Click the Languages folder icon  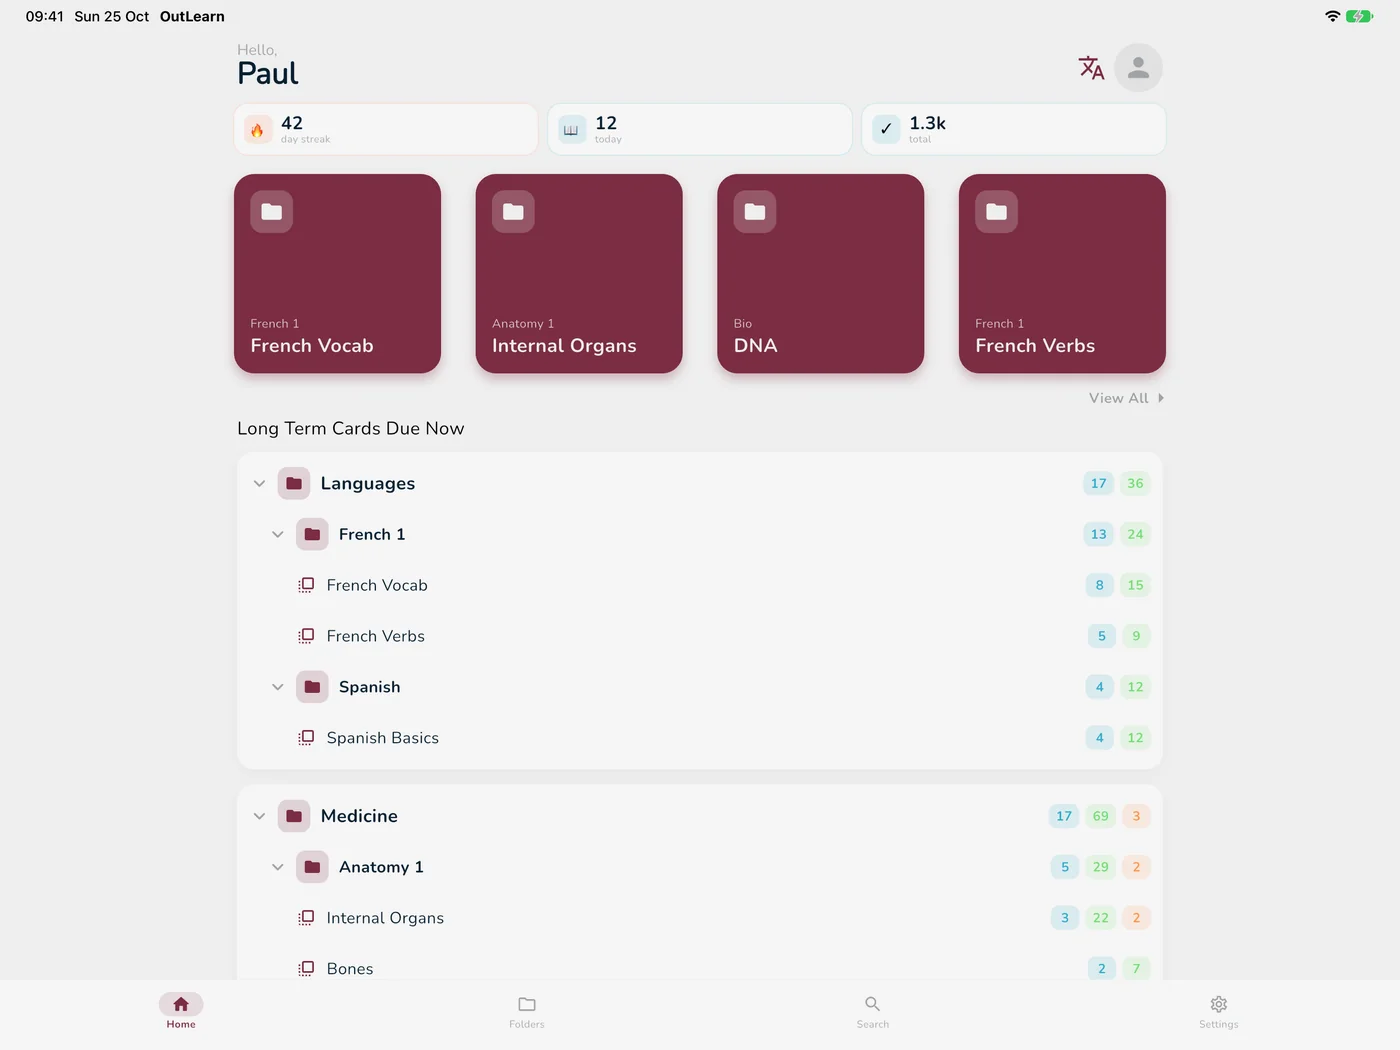point(294,484)
